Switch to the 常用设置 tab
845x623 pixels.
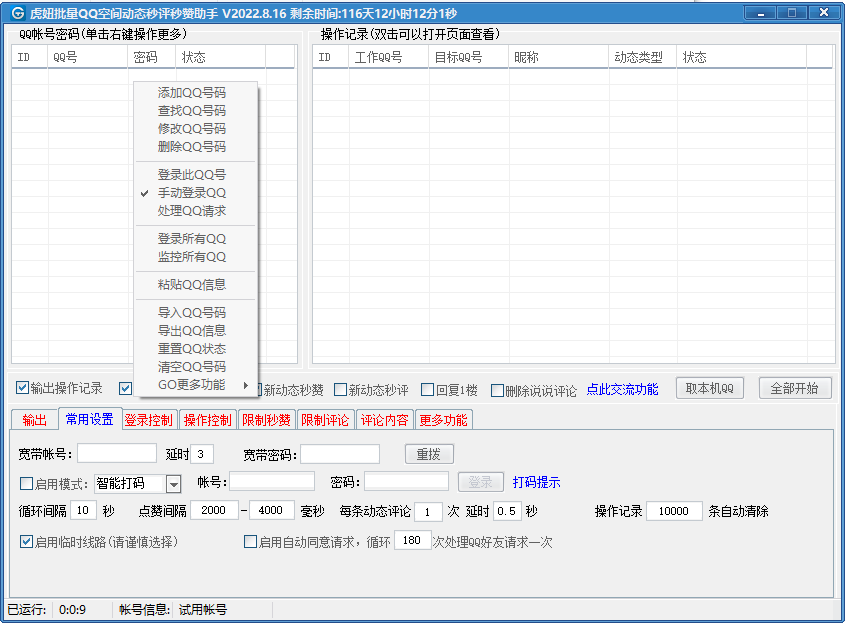[89, 419]
